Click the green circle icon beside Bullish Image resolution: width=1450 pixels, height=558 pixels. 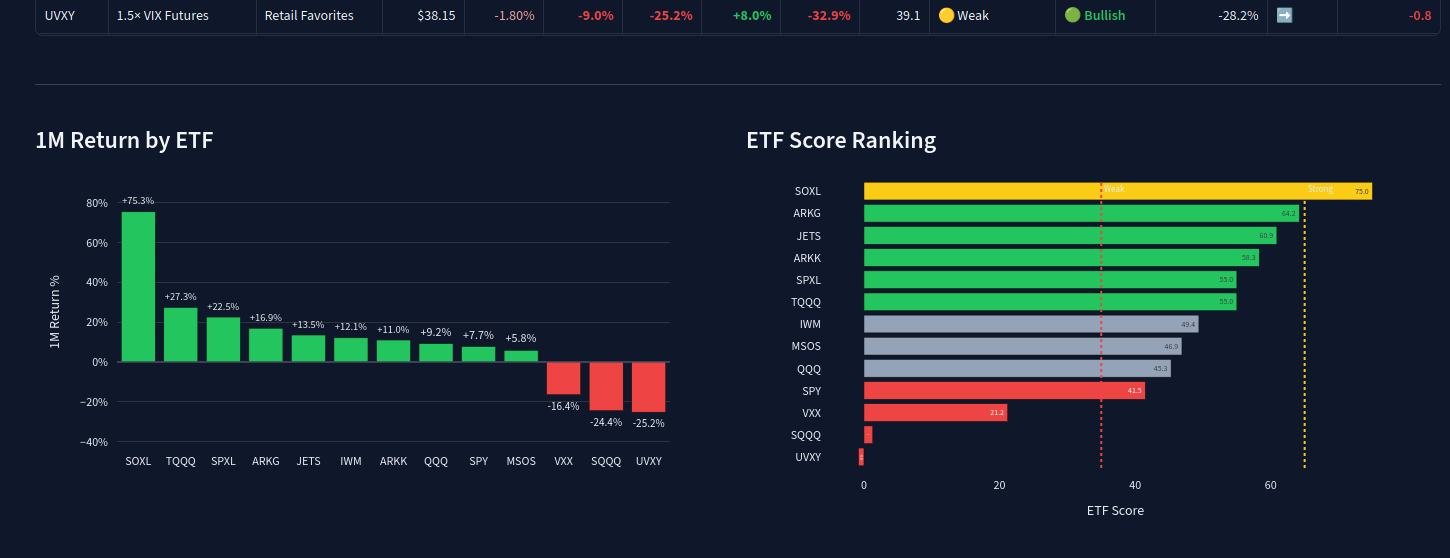[x=1072, y=16]
